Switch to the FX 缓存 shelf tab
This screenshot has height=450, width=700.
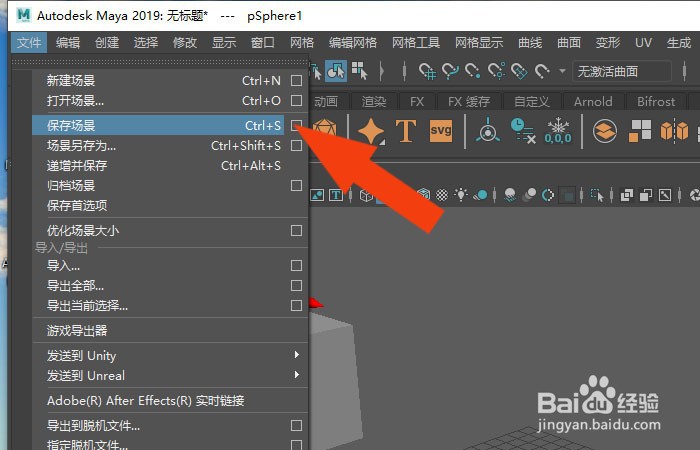coord(469,102)
